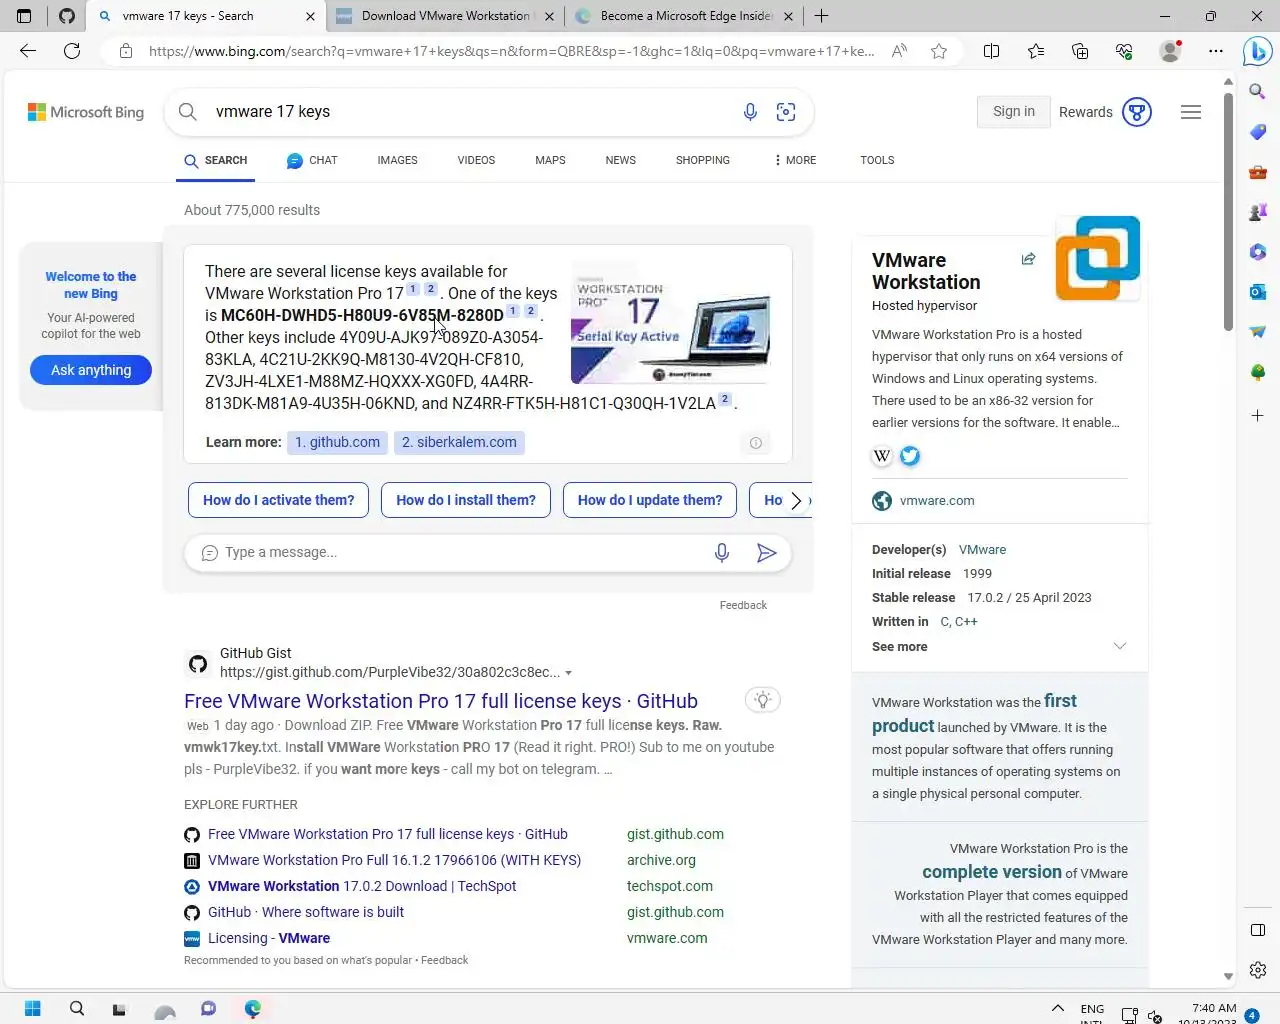Open sidebar settings gear
This screenshot has width=1280, height=1024.
1258,970
